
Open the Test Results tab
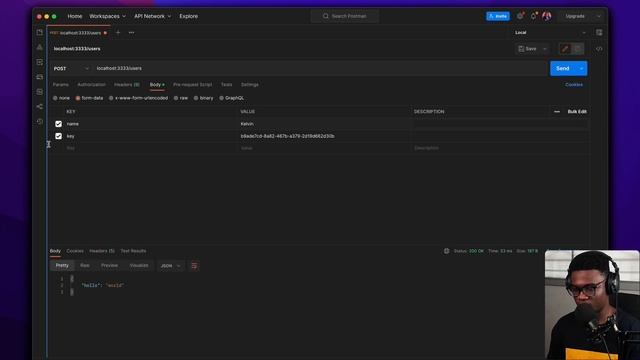pyautogui.click(x=133, y=251)
